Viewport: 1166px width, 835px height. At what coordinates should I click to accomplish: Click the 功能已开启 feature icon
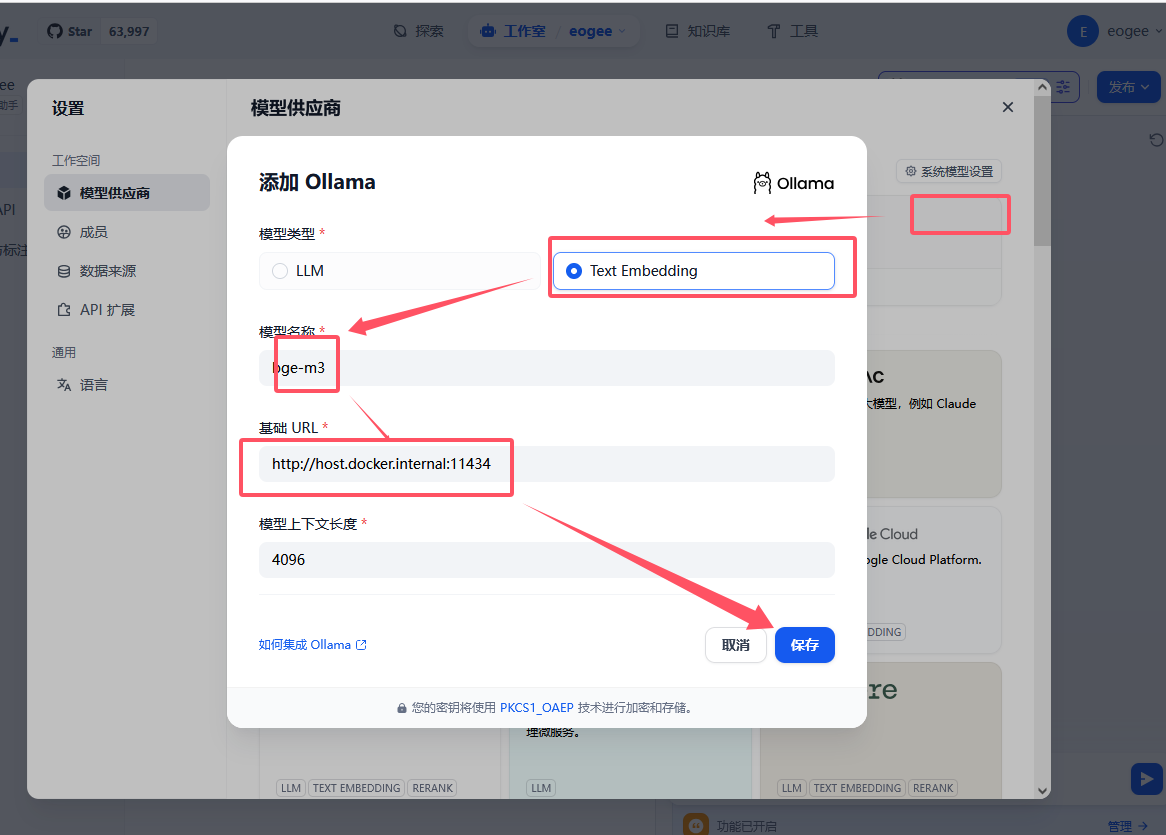click(695, 825)
